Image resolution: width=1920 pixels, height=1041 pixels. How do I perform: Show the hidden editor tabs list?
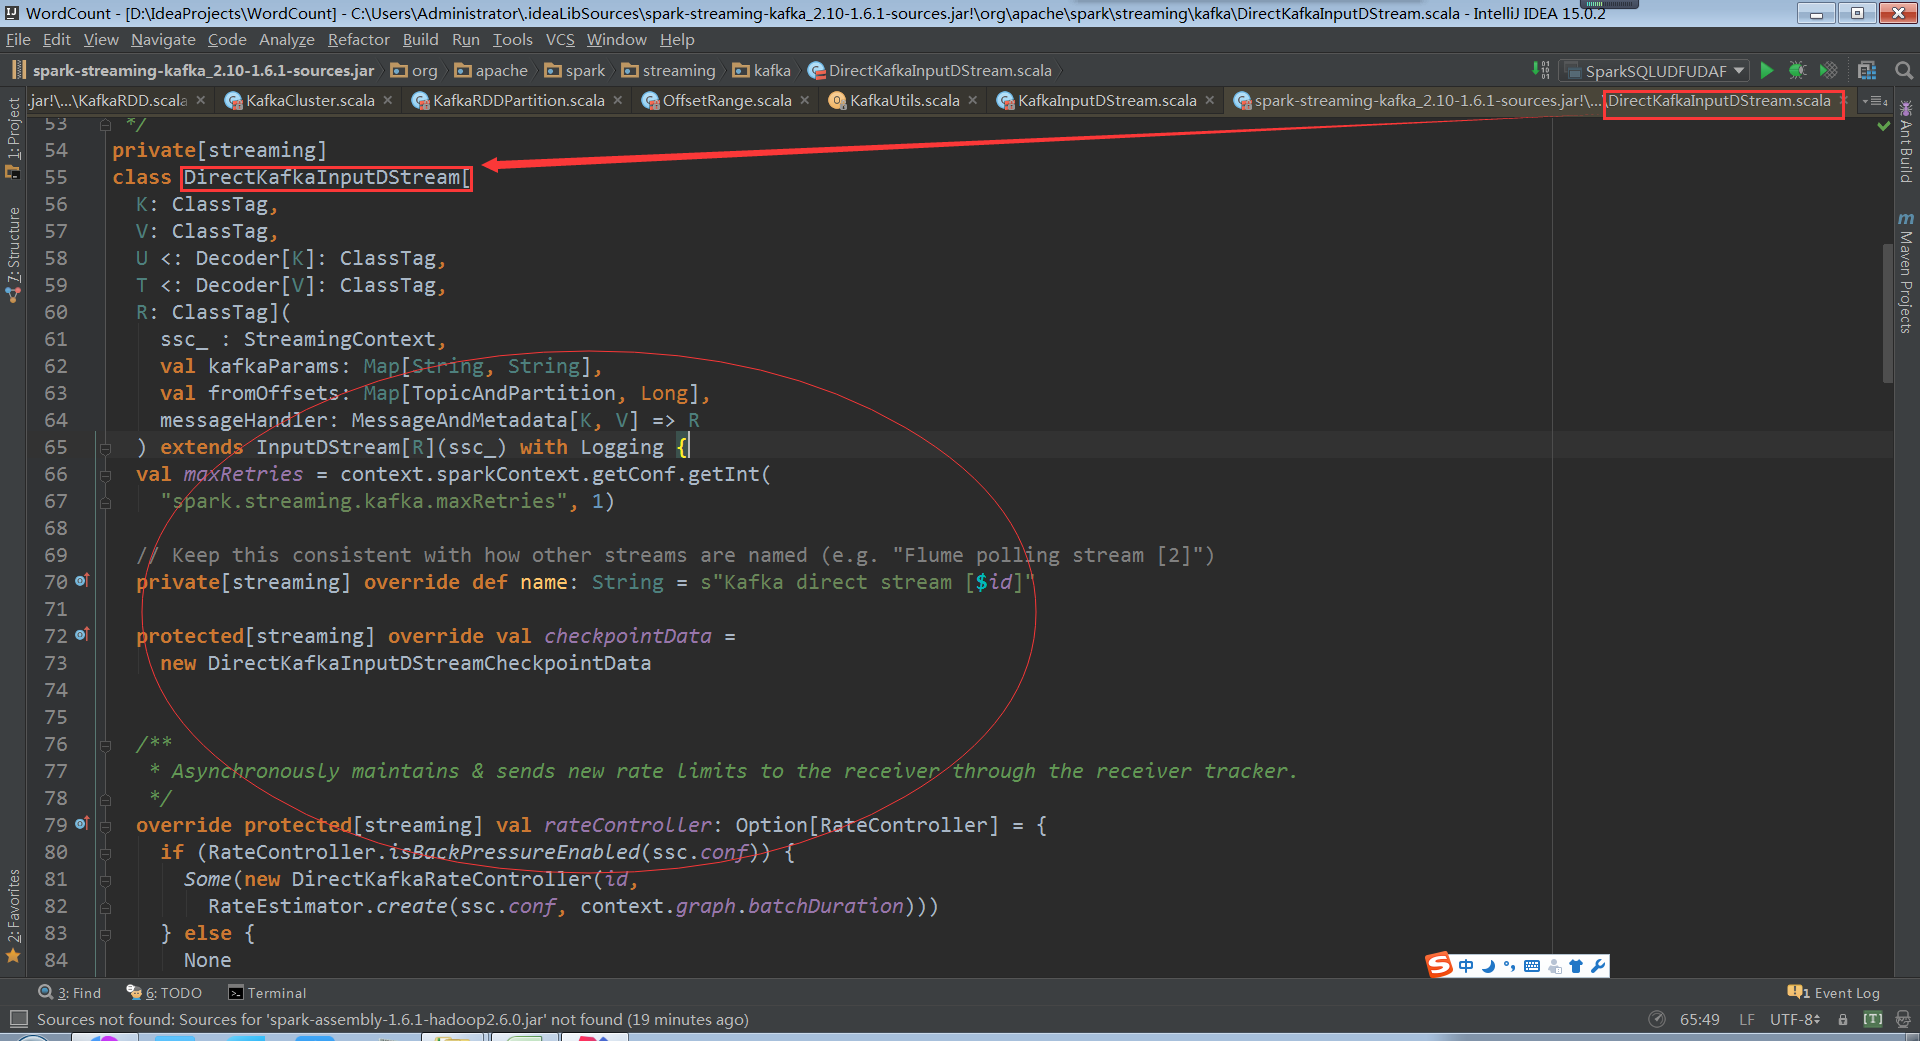(1875, 100)
